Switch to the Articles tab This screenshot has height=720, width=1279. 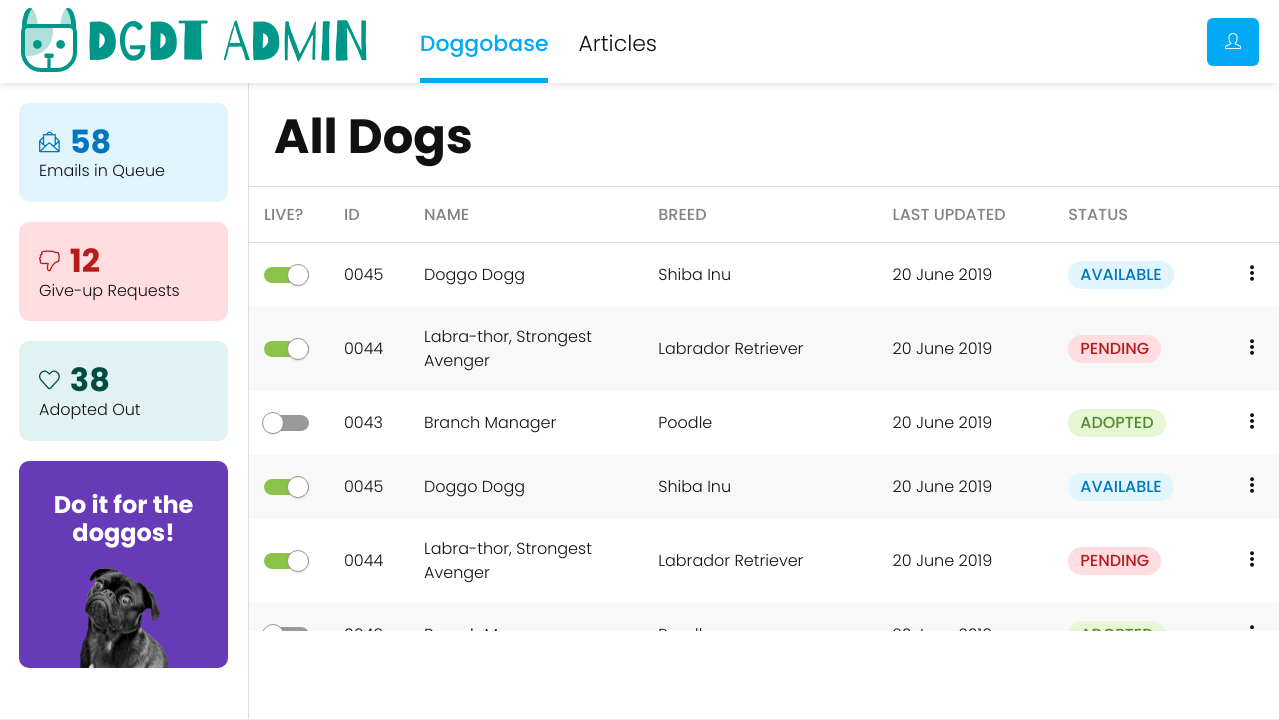pyautogui.click(x=617, y=44)
